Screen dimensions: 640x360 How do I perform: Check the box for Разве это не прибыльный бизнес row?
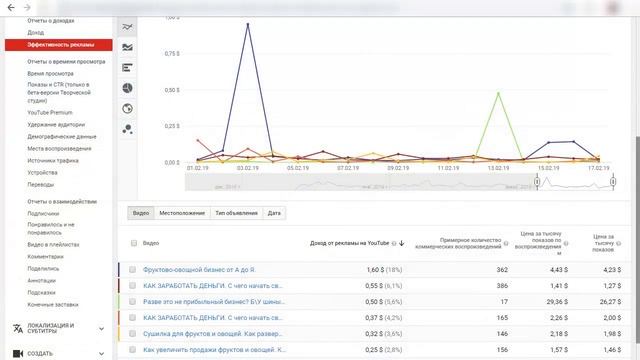132,302
